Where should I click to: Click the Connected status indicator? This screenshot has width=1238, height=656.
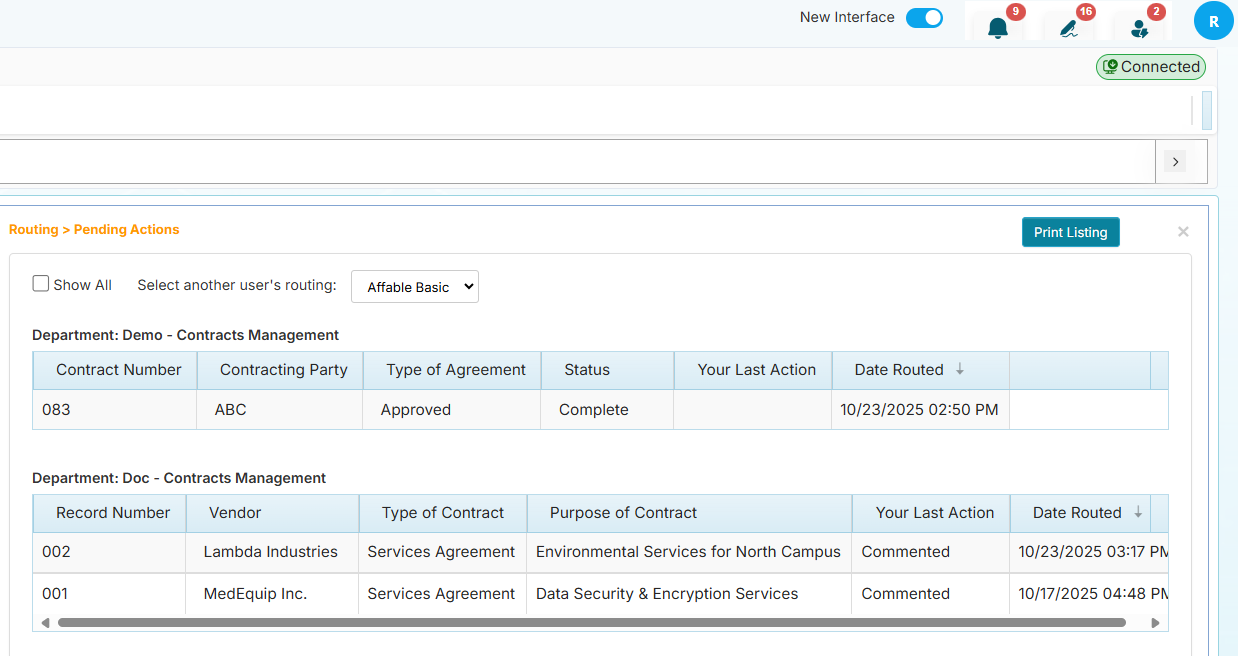(x=1151, y=66)
